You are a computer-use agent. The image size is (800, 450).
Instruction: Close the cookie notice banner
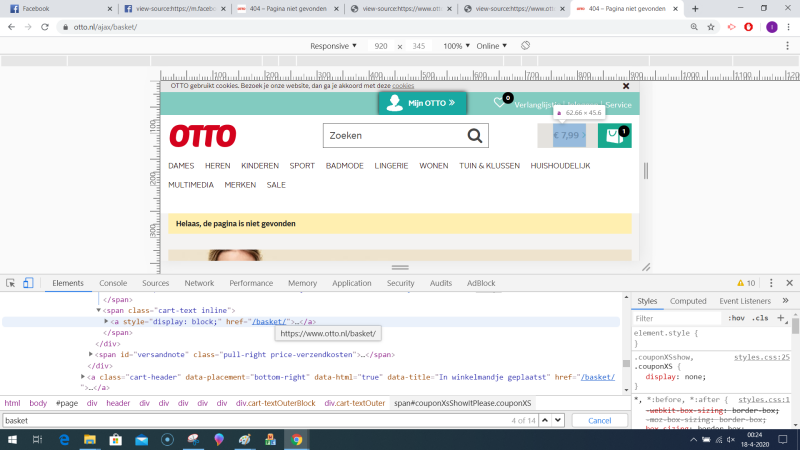pos(626,86)
